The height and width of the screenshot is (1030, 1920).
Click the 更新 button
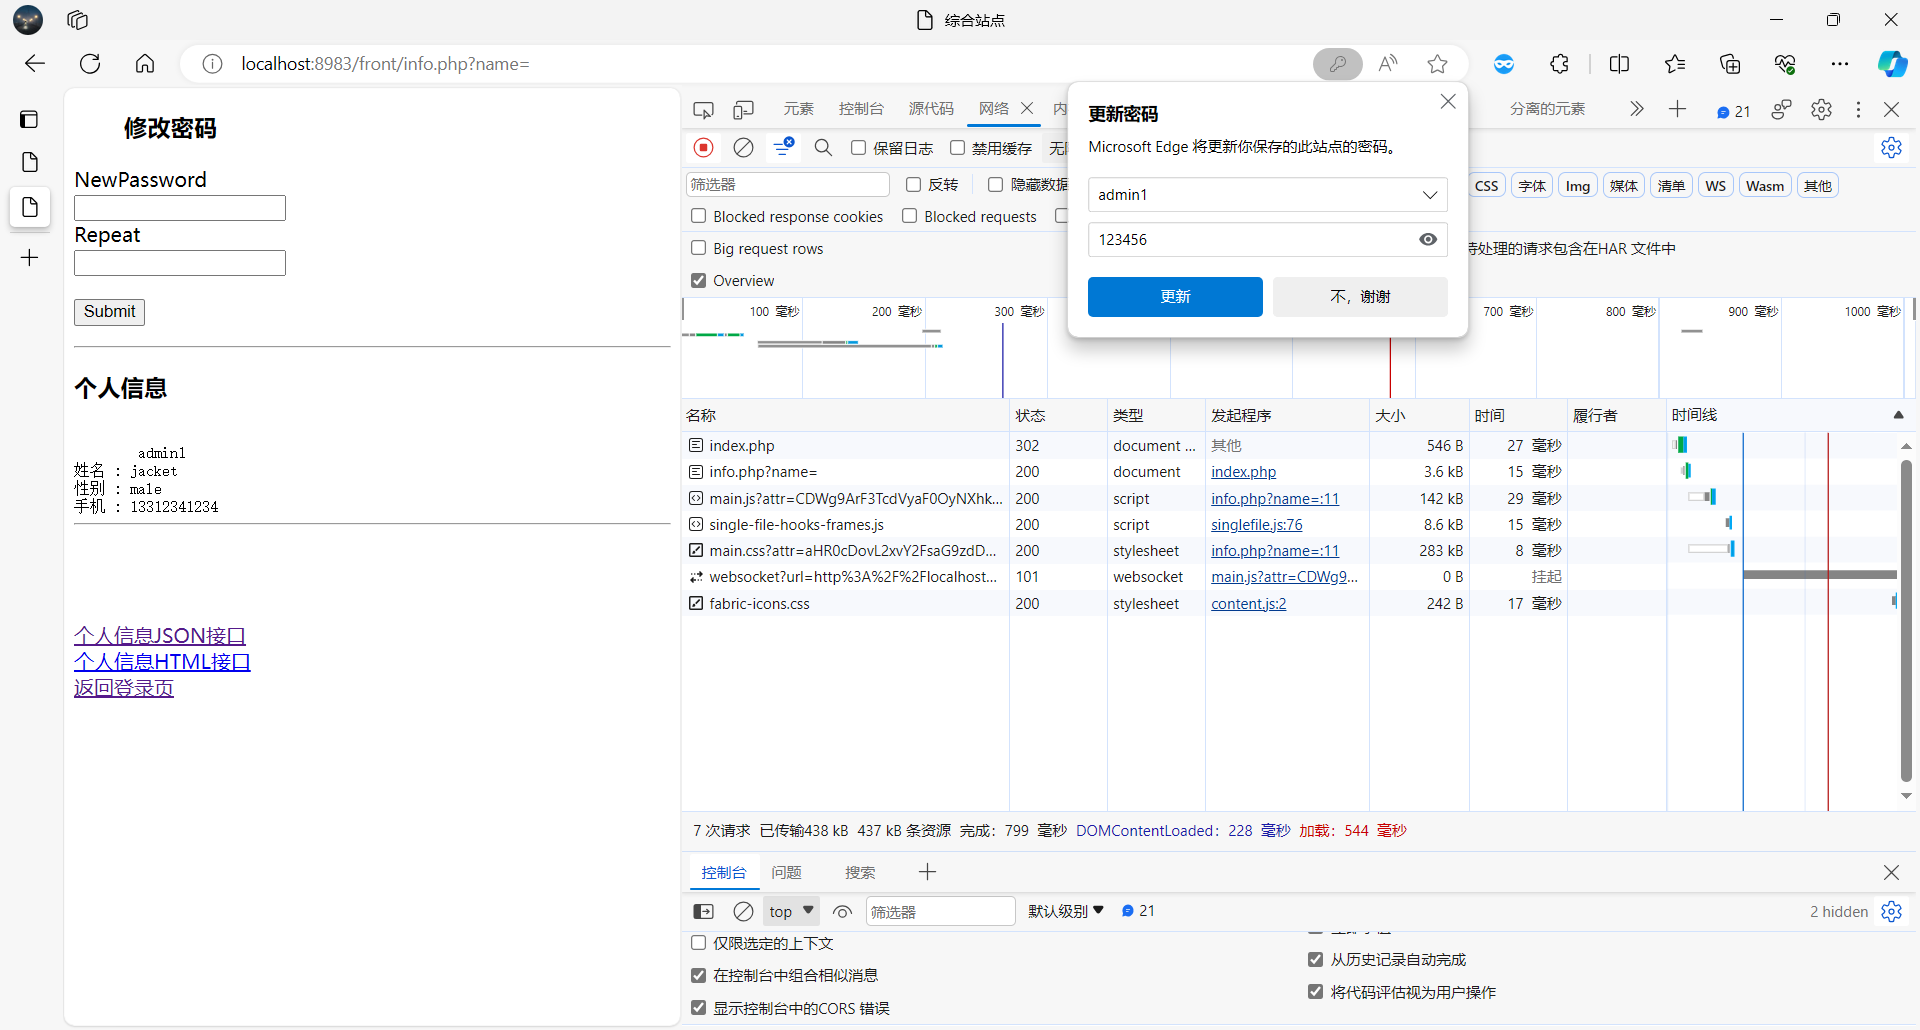pos(1175,297)
